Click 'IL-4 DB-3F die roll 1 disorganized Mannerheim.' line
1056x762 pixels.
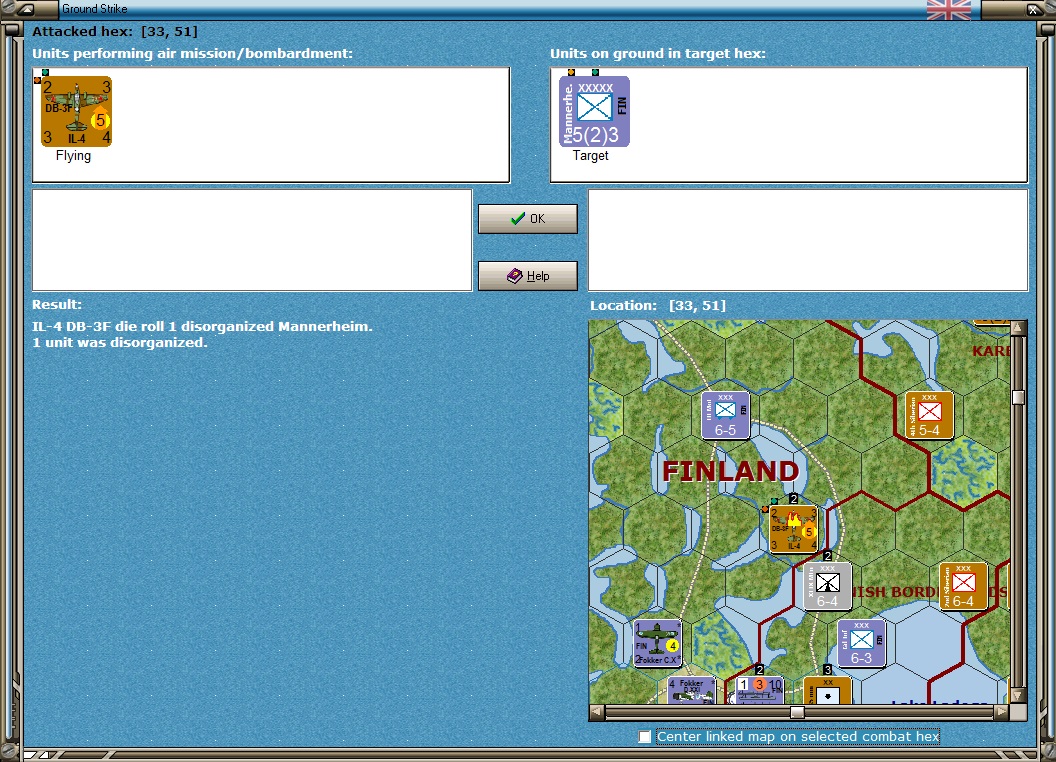pos(202,327)
